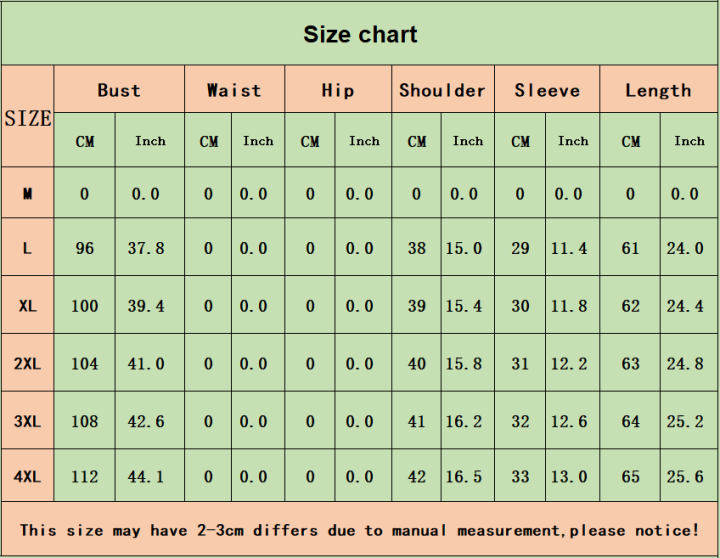Select the Shoulder column header
720x558 pixels.
(442, 90)
